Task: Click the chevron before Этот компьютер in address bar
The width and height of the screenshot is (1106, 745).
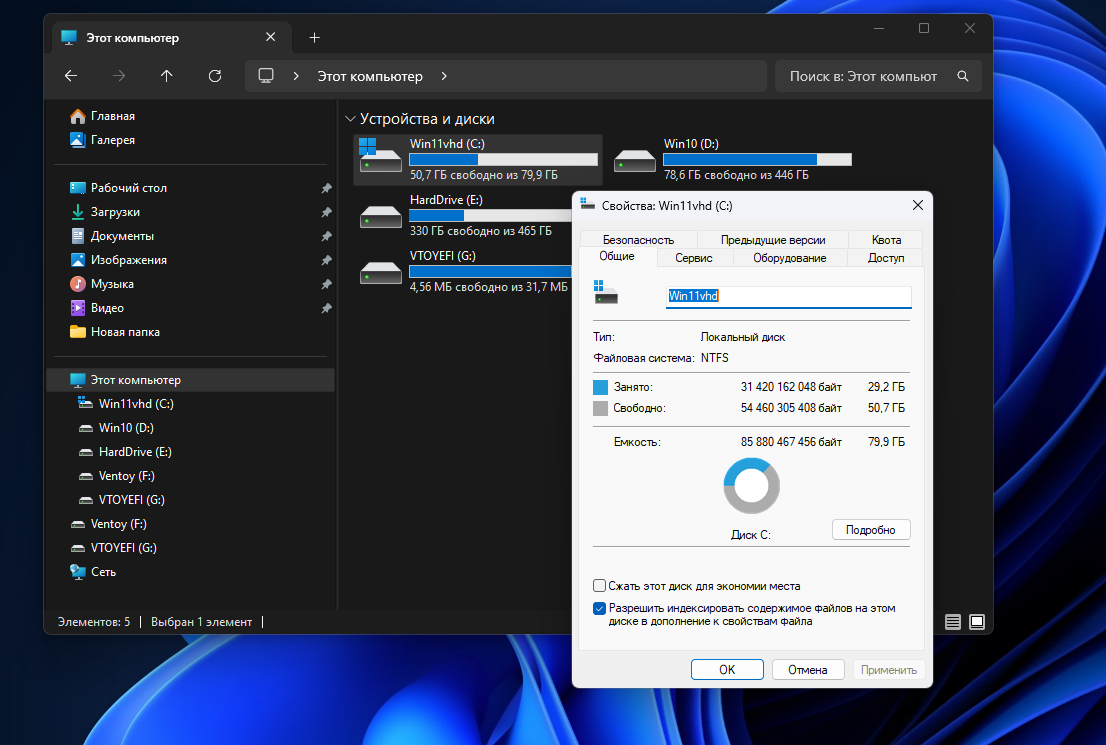Action: (296, 76)
